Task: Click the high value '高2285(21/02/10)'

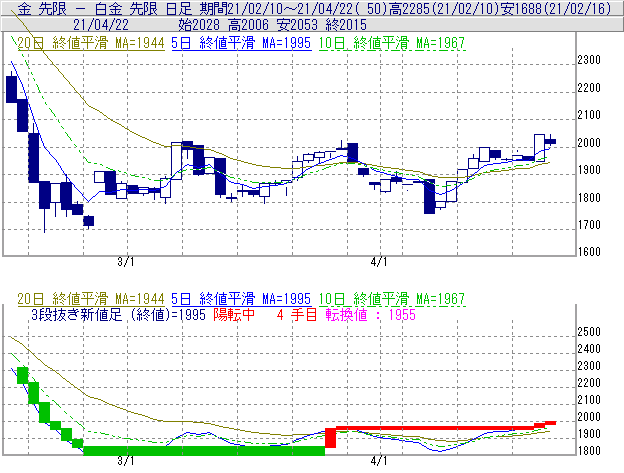Action: 444,8
